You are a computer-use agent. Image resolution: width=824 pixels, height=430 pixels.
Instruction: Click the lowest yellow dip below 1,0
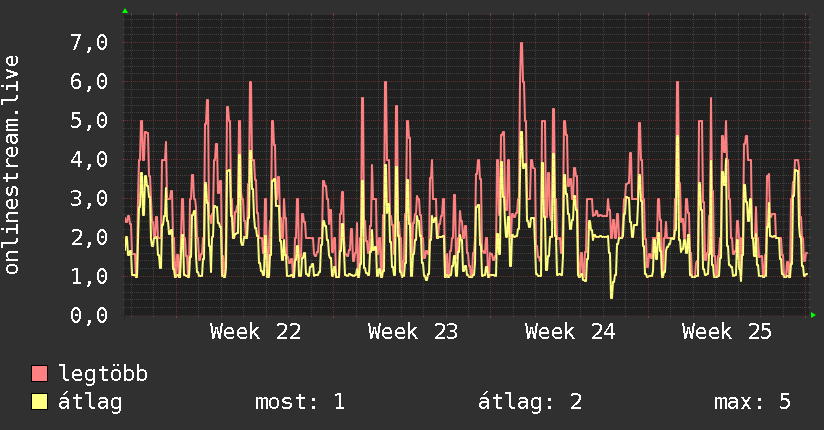(x=611, y=296)
